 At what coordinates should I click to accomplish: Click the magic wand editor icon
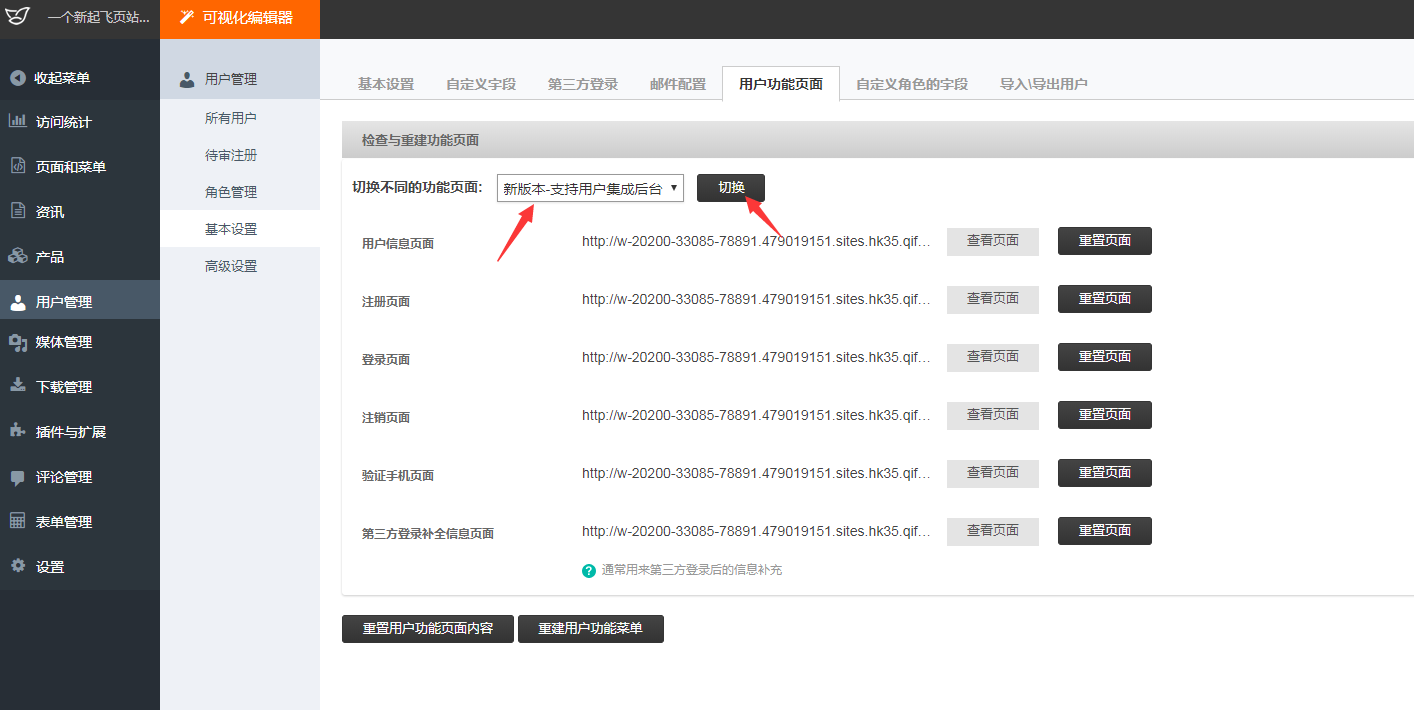tap(185, 18)
